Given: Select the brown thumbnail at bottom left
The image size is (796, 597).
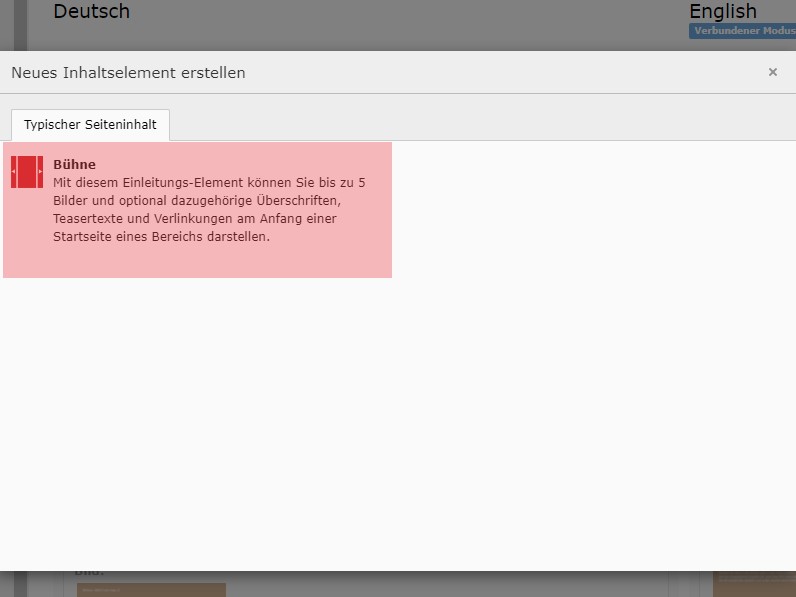Looking at the screenshot, I should 151,589.
